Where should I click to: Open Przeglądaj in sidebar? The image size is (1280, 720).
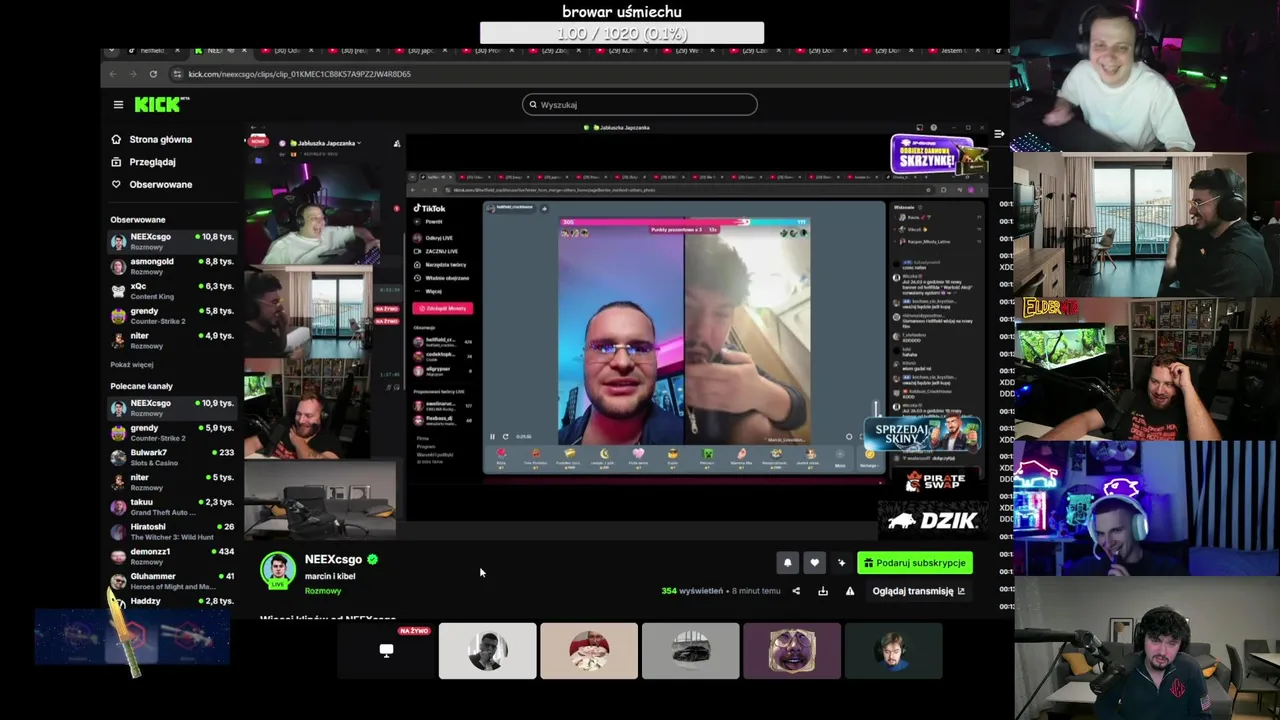[x=143, y=161]
